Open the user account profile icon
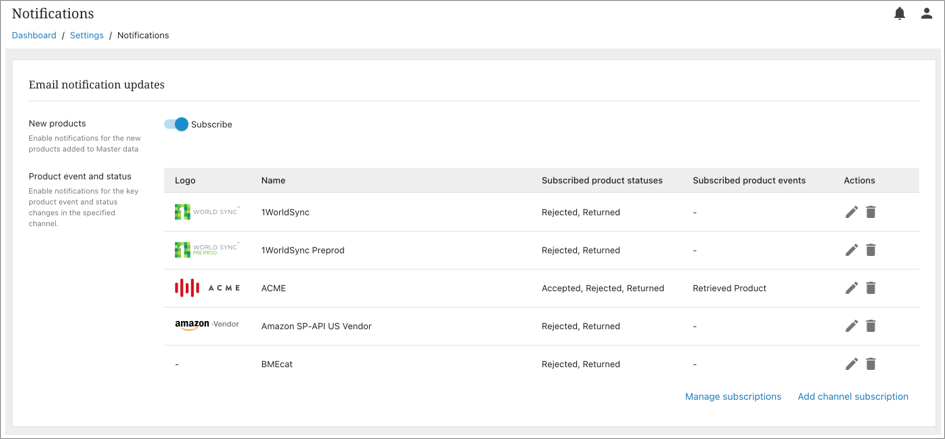Screen dimensions: 945x439 (x=926, y=14)
